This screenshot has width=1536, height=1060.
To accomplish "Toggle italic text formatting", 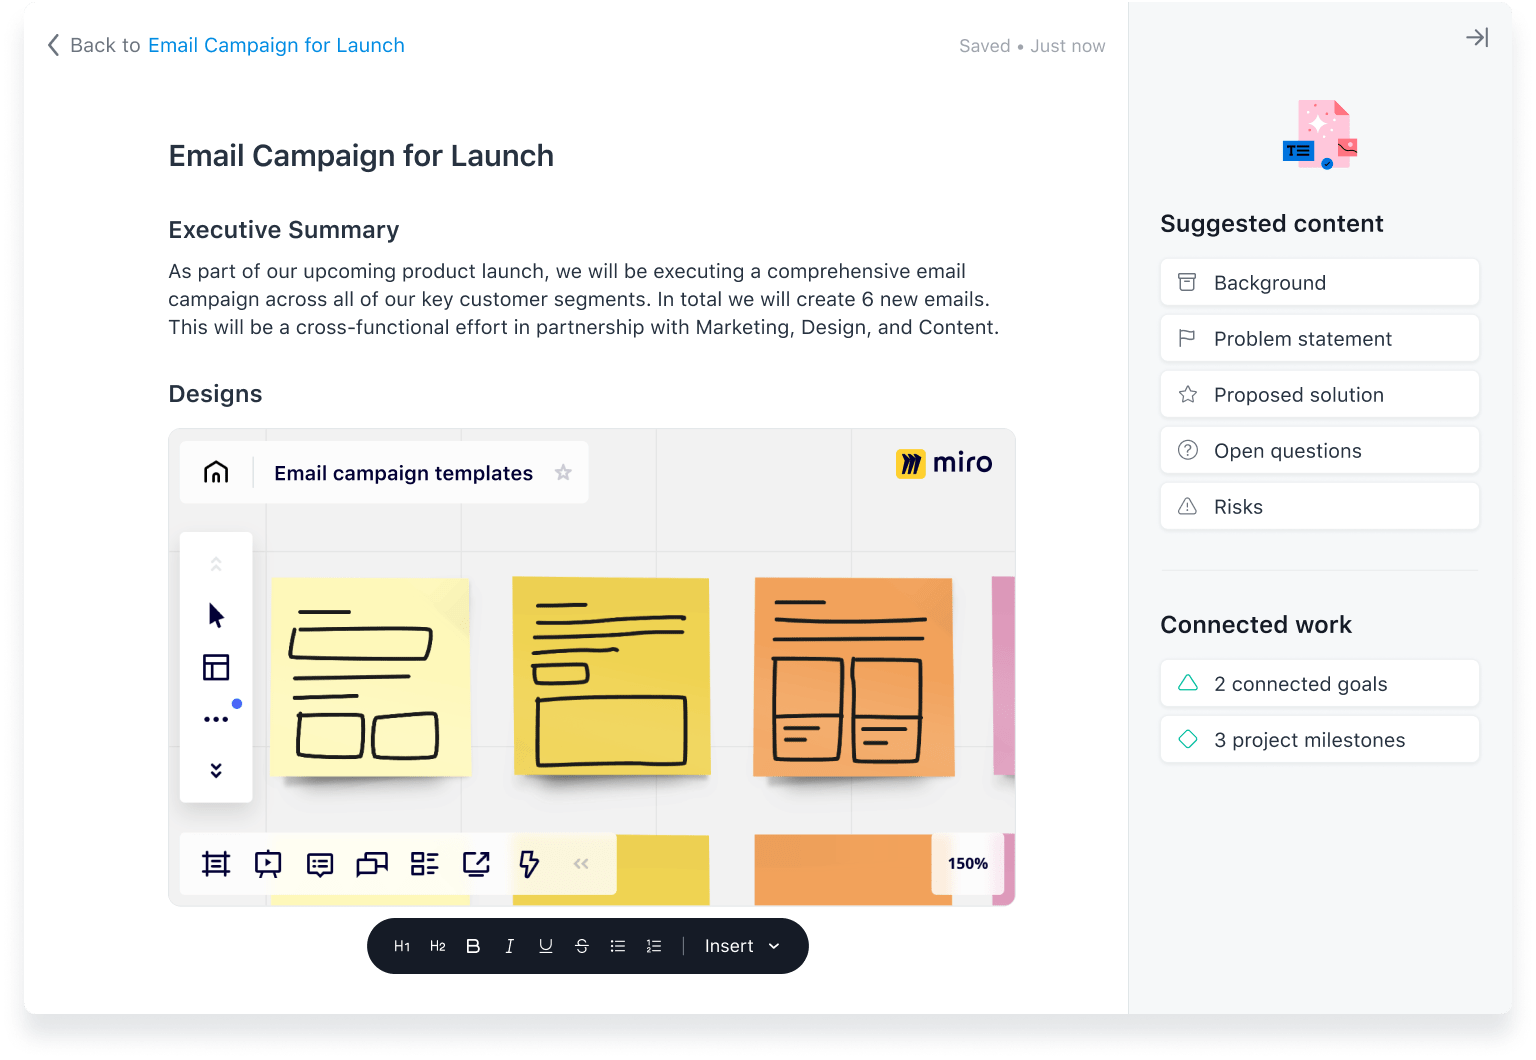I will coord(509,946).
